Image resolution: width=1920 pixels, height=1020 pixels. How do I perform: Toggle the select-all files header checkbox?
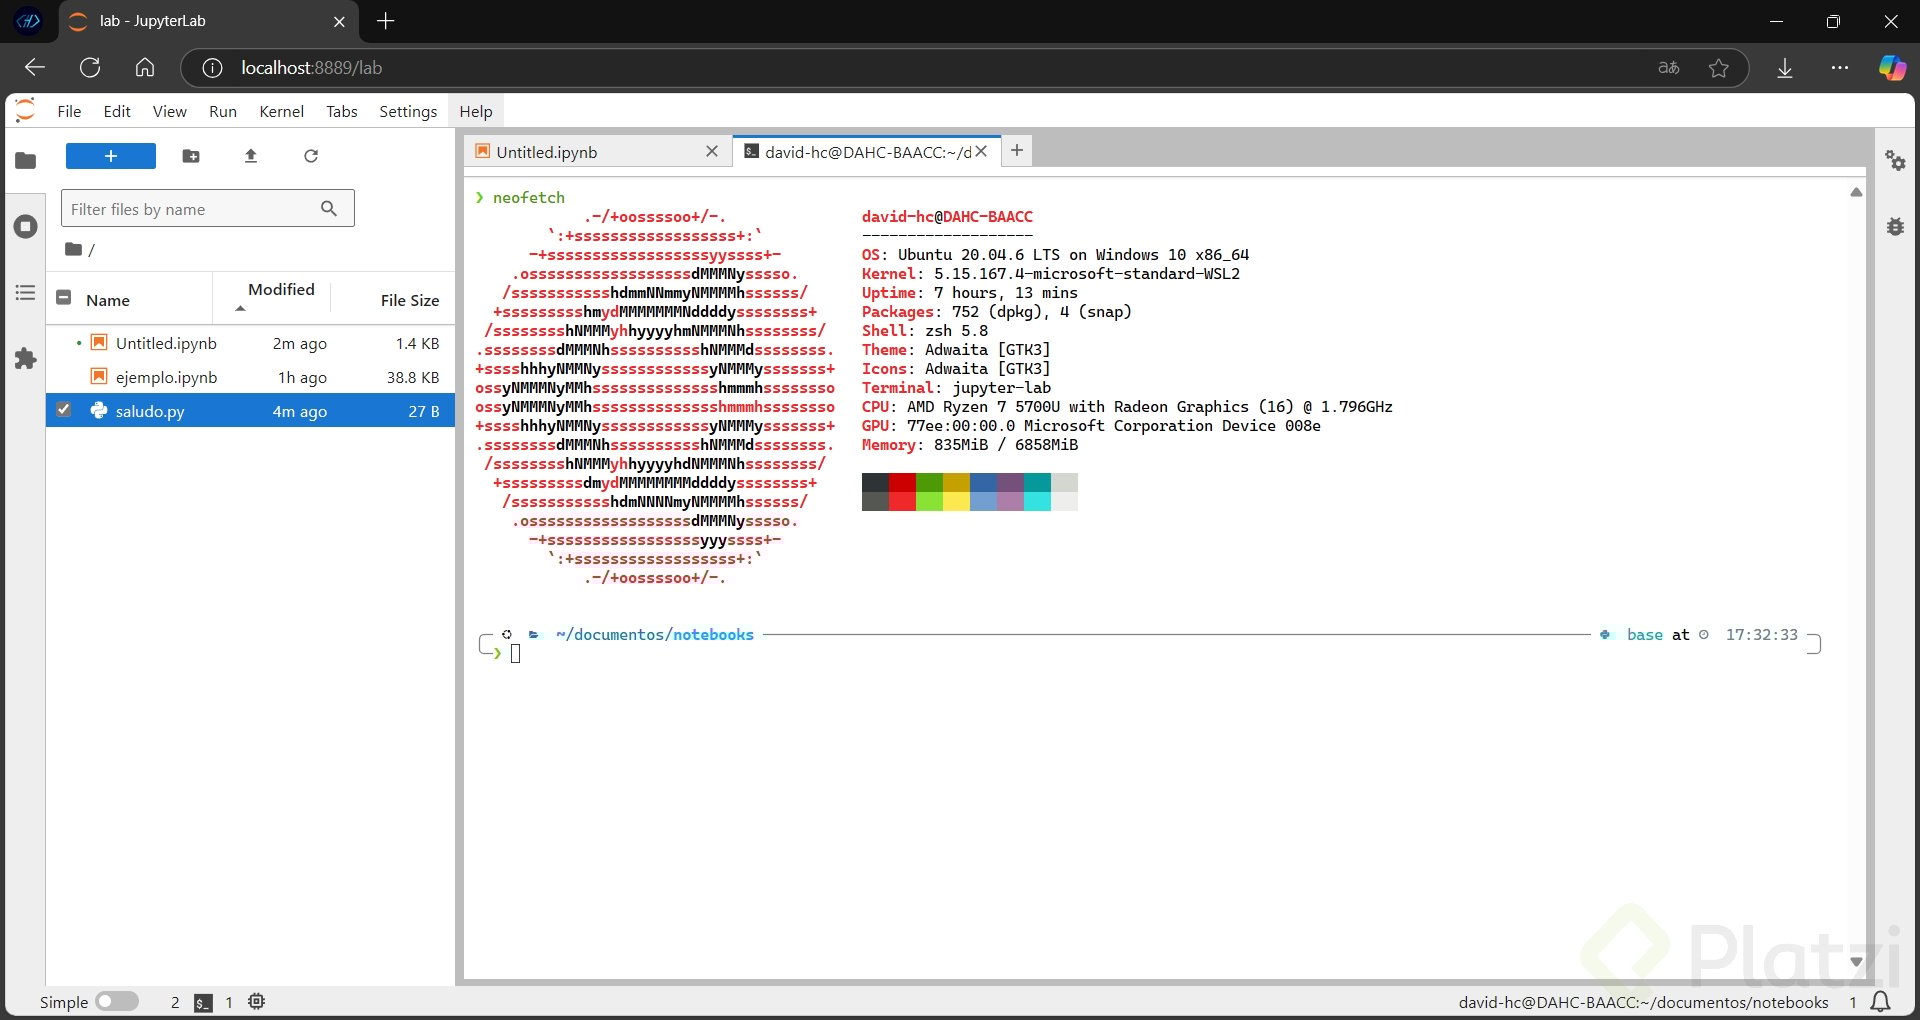pos(64,298)
